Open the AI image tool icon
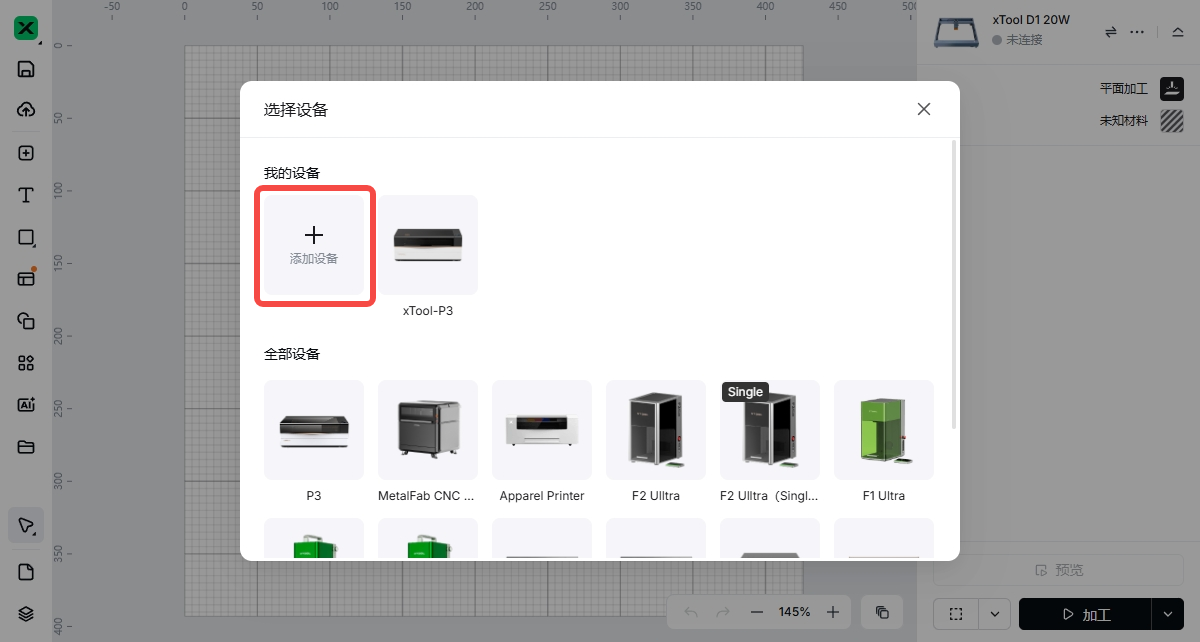The height and width of the screenshot is (642, 1200). (x=27, y=405)
